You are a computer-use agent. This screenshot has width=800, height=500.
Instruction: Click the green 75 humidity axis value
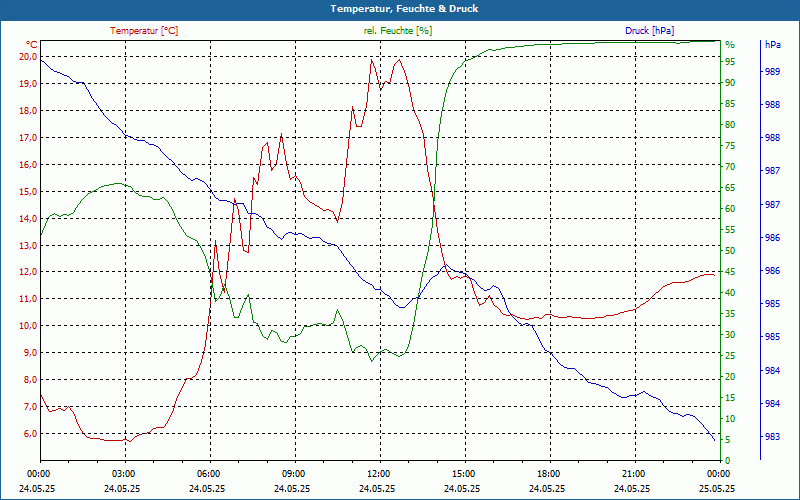730,146
